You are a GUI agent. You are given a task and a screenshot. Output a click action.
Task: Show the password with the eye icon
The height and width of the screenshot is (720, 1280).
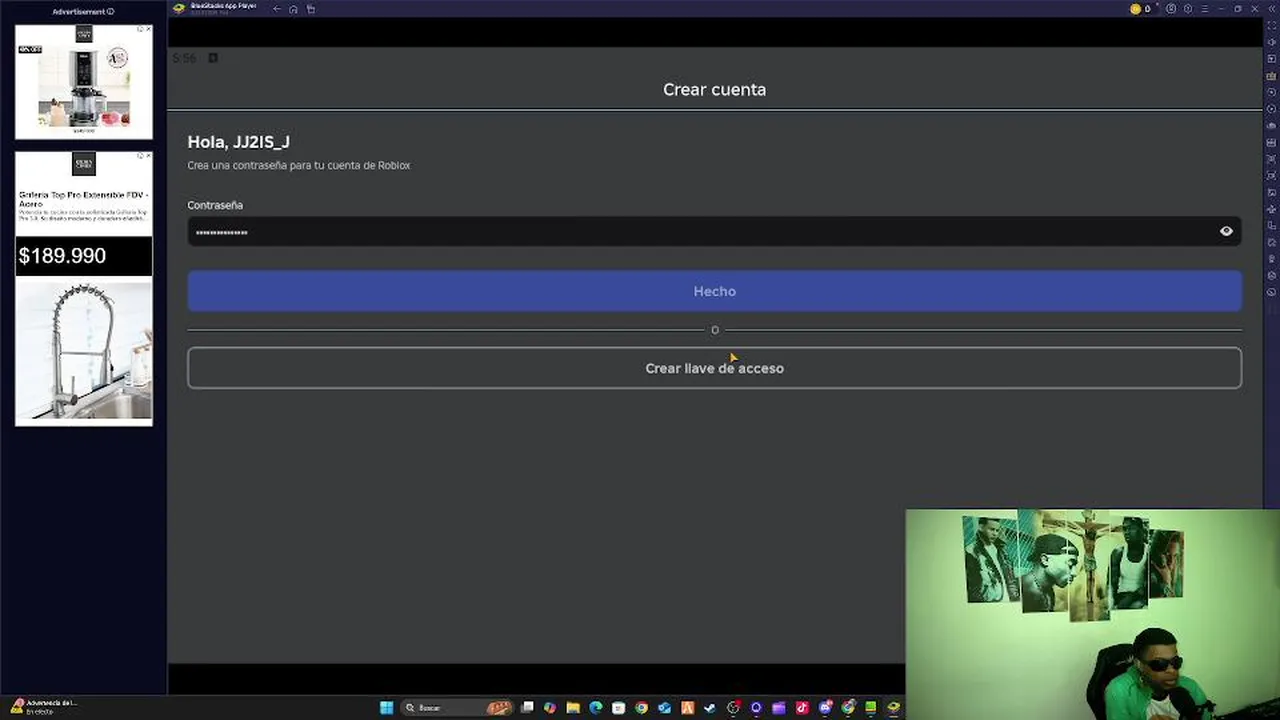pyautogui.click(x=1226, y=231)
